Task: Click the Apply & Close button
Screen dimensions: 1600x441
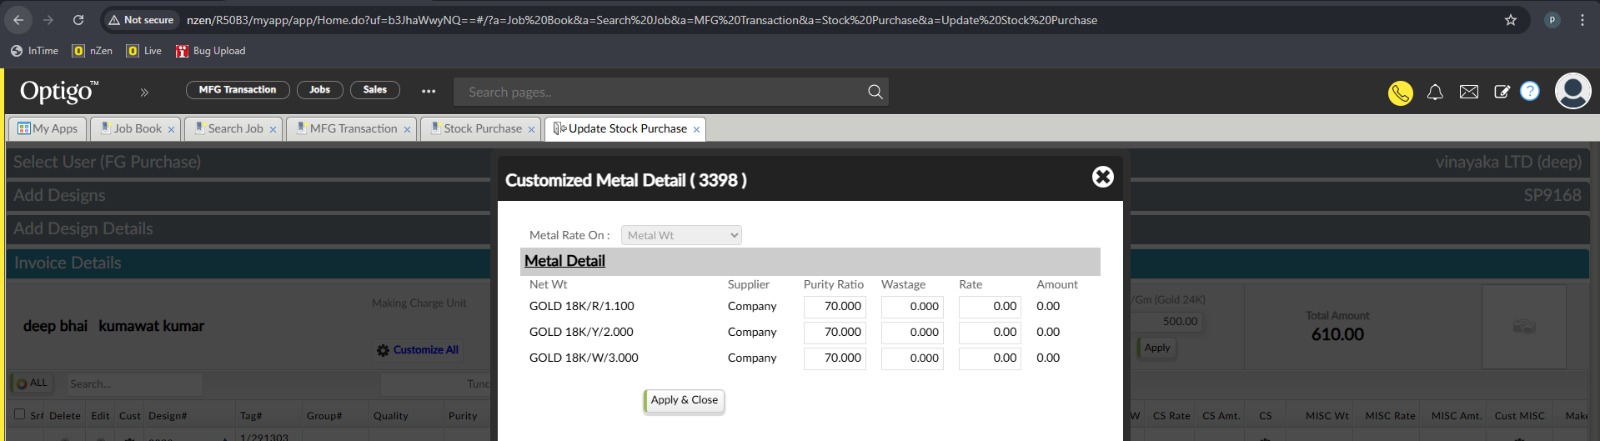Action: pos(684,400)
